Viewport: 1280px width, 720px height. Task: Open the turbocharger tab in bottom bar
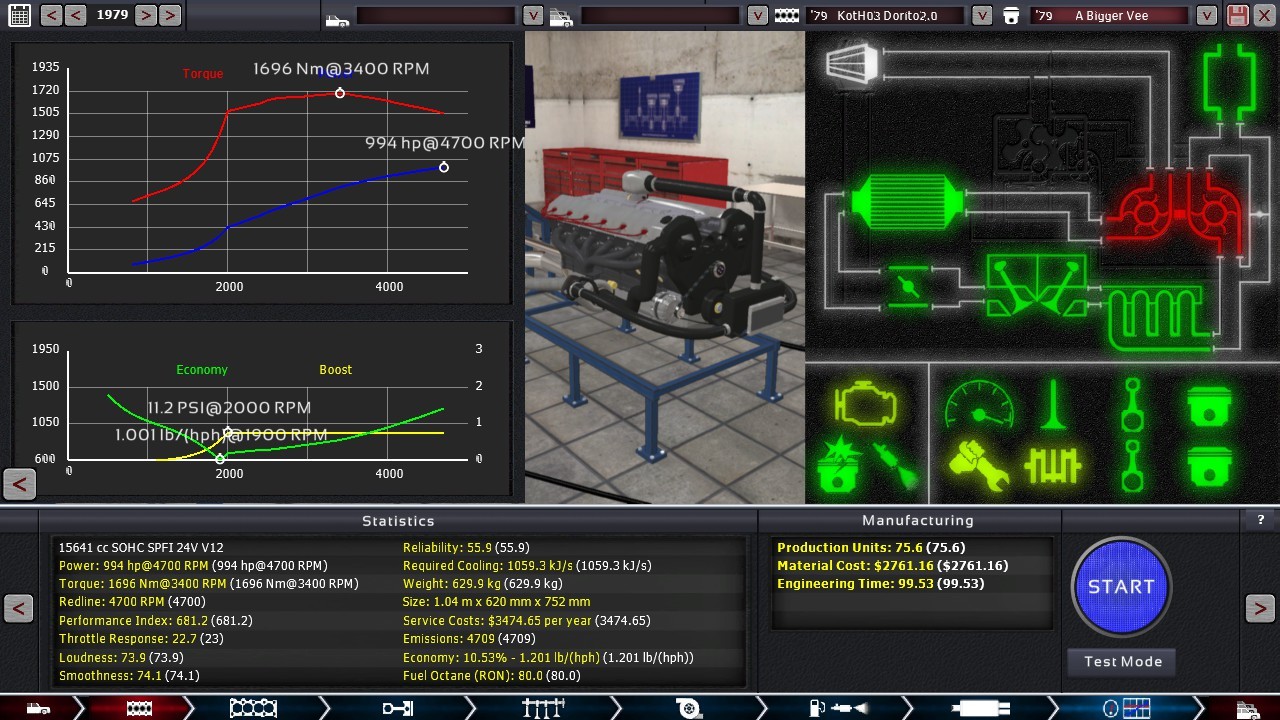[688, 708]
